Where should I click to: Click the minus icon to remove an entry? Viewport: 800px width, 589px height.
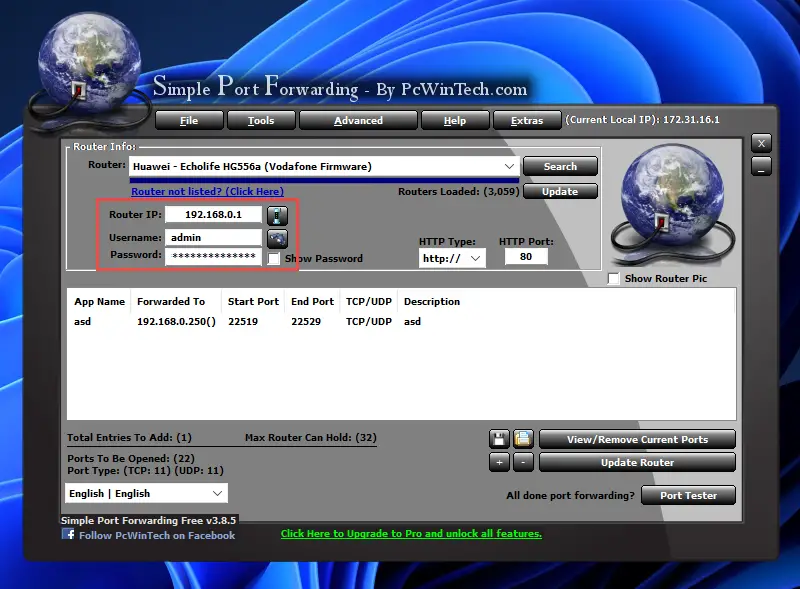[x=523, y=462]
